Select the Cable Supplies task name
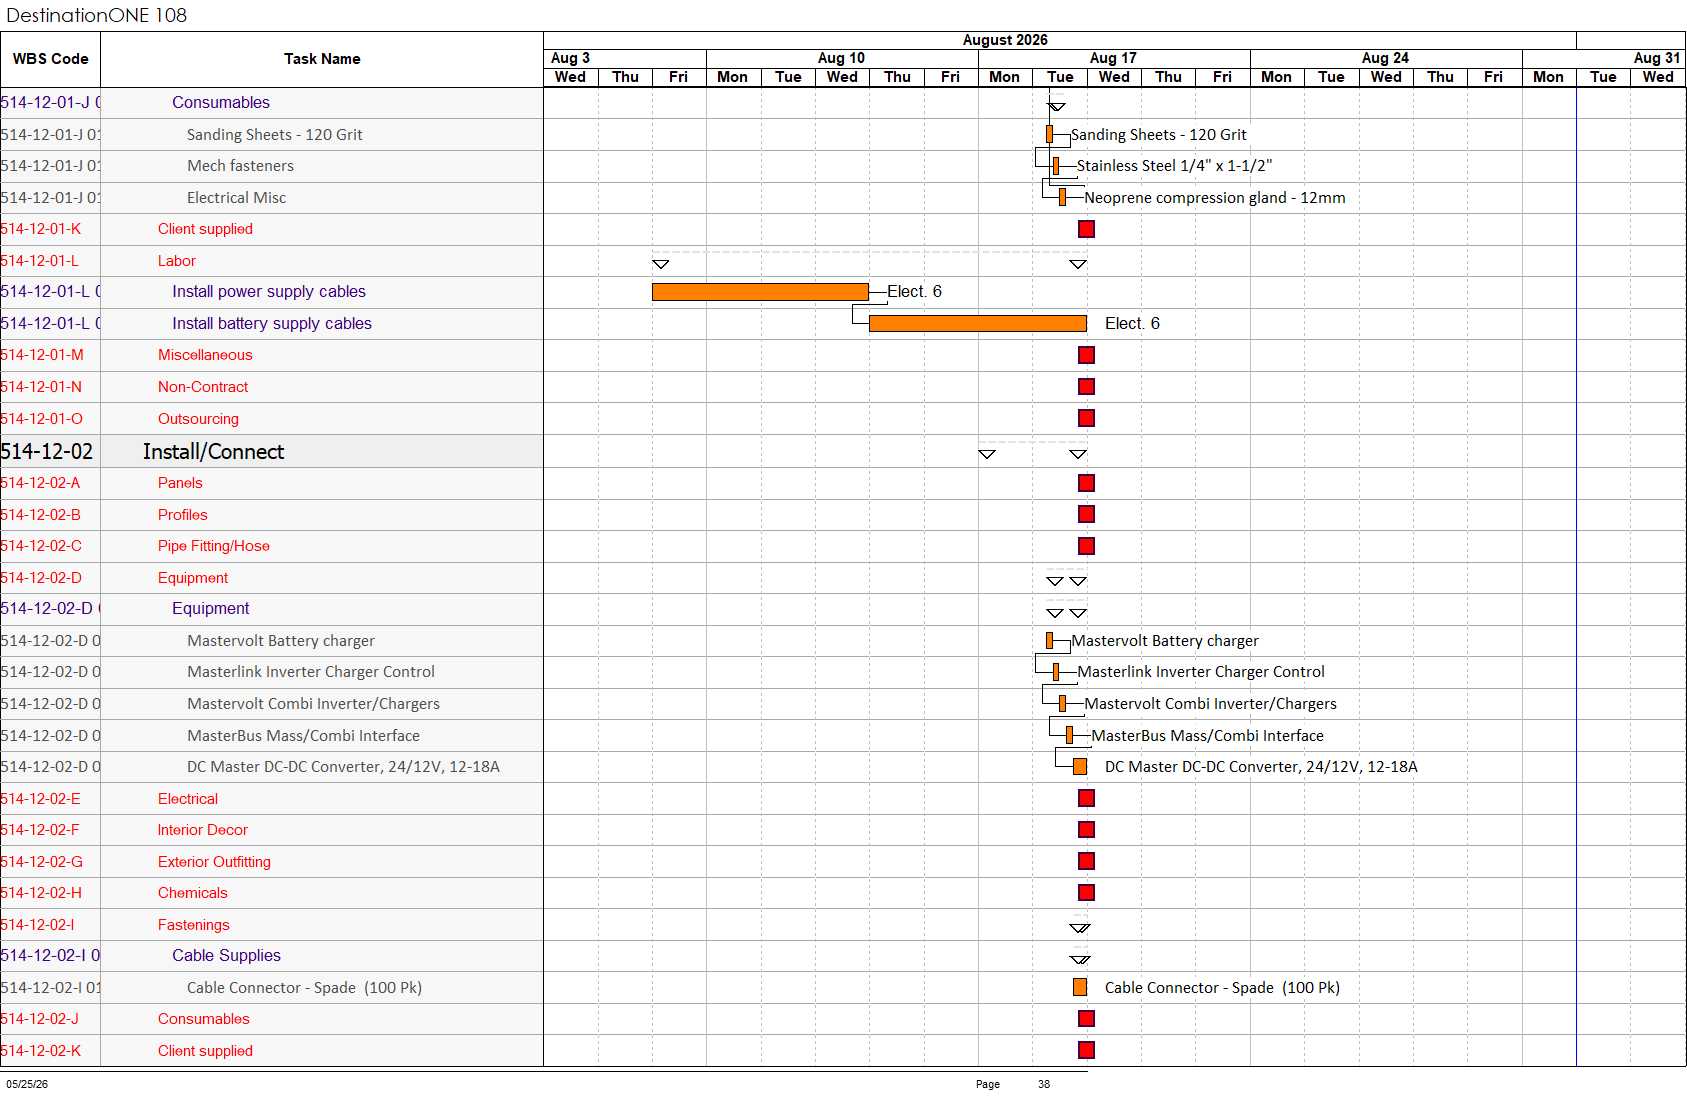The width and height of the screenshot is (1687, 1097). click(x=226, y=955)
